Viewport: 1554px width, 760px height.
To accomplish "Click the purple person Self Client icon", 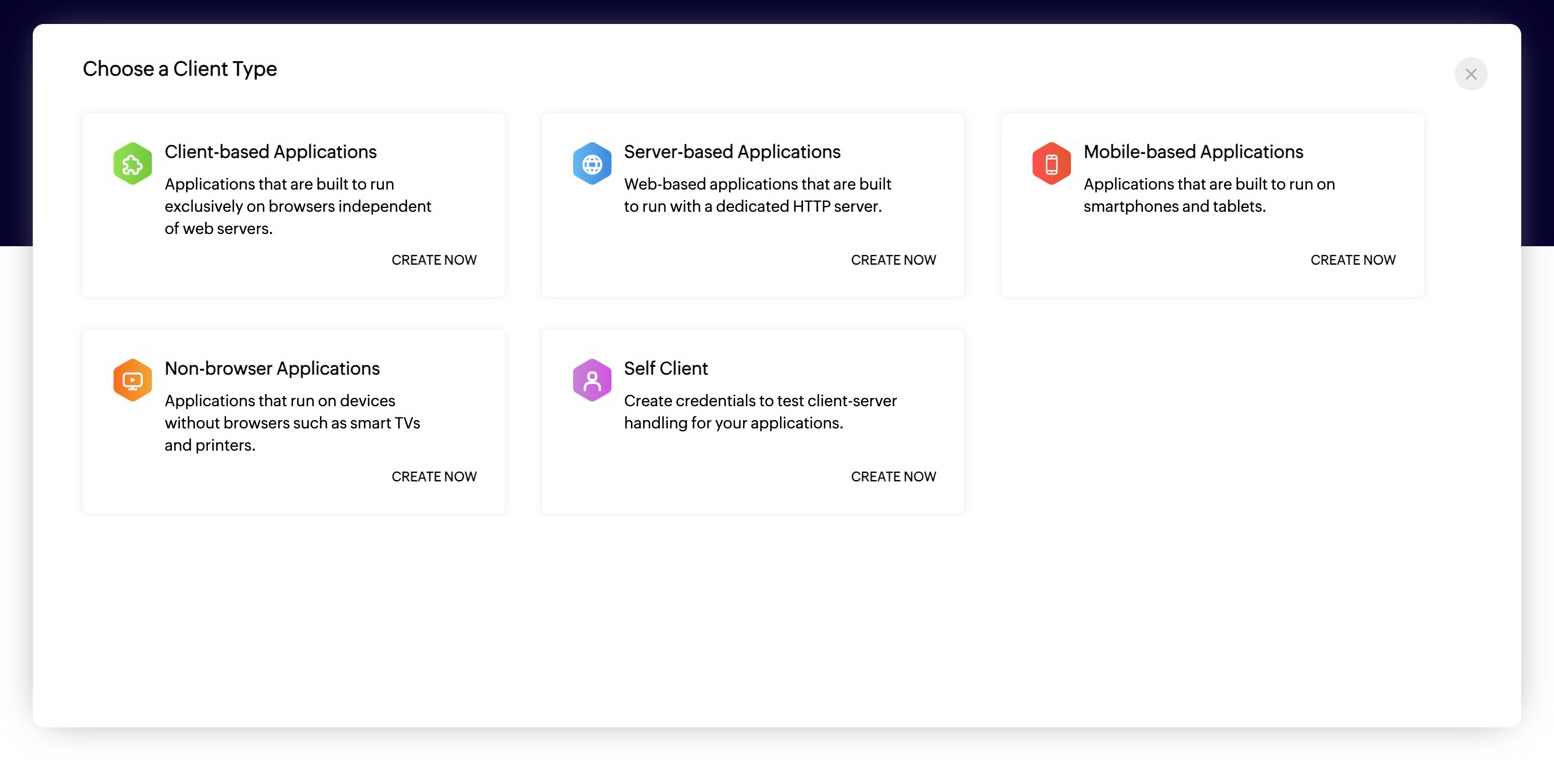I will 592,381.
